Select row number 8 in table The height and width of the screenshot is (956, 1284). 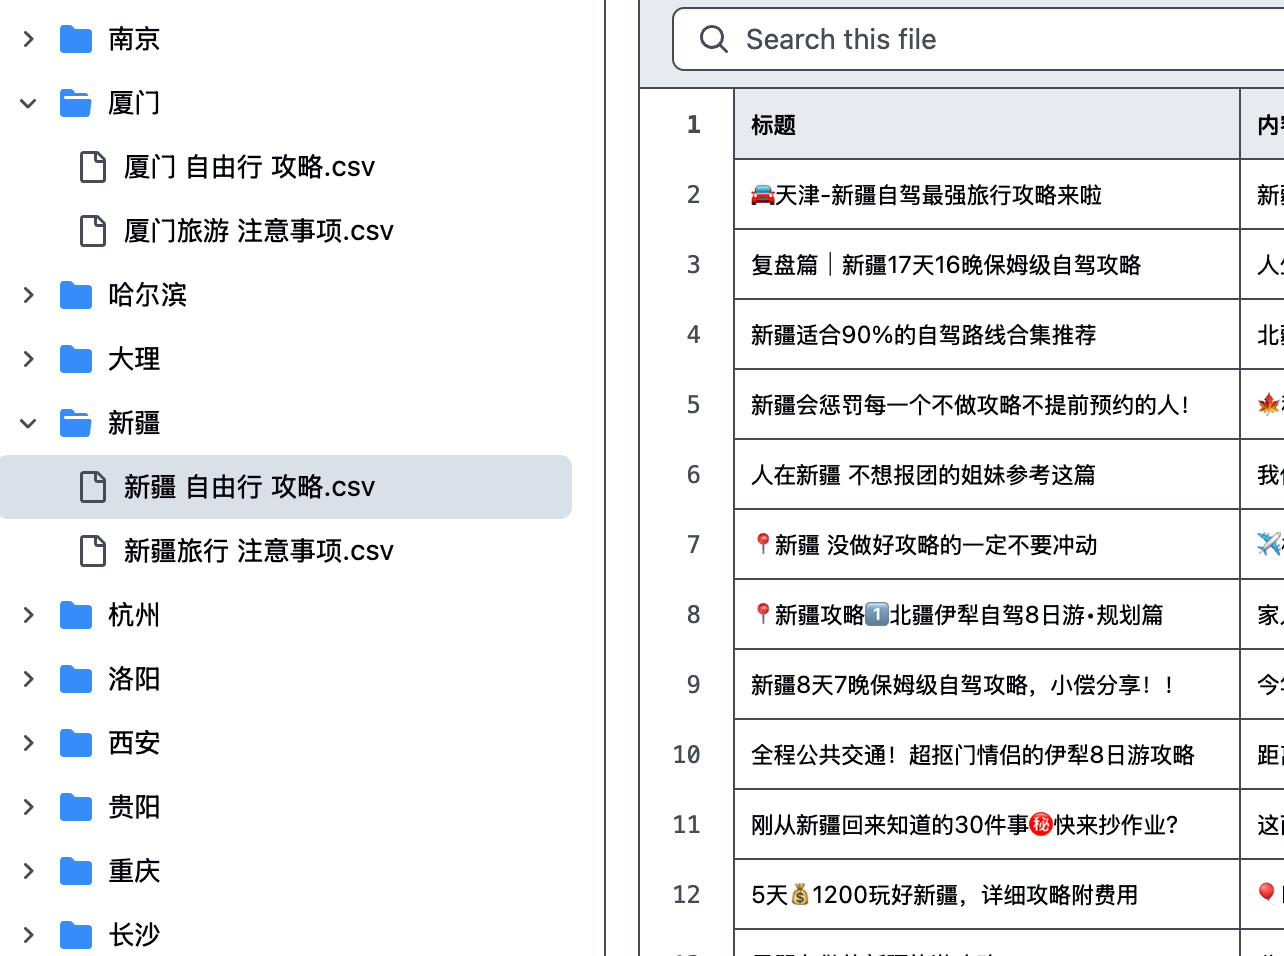point(693,614)
